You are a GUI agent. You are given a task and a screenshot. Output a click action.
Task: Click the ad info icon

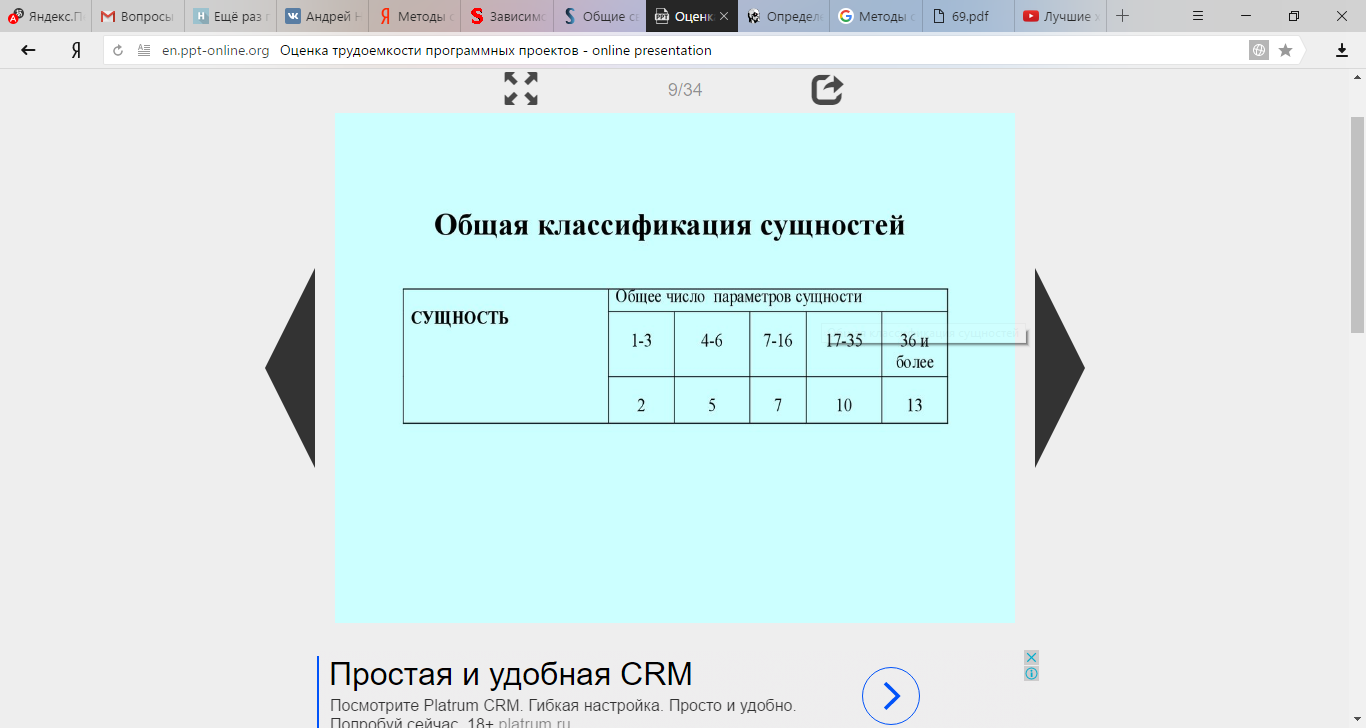click(x=1031, y=673)
